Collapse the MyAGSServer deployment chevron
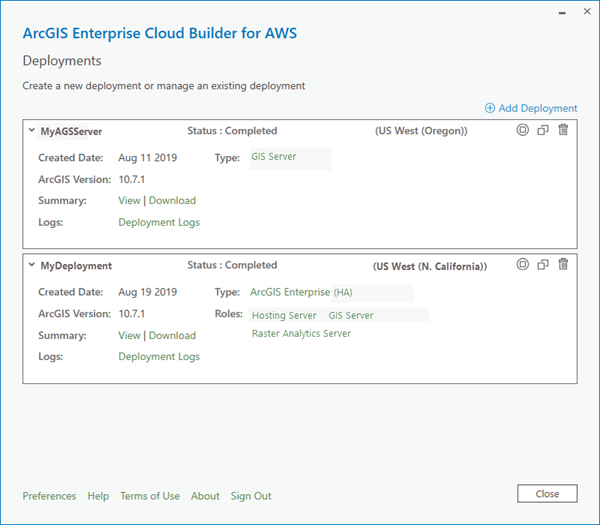The width and height of the screenshot is (600, 525). click(x=32, y=130)
